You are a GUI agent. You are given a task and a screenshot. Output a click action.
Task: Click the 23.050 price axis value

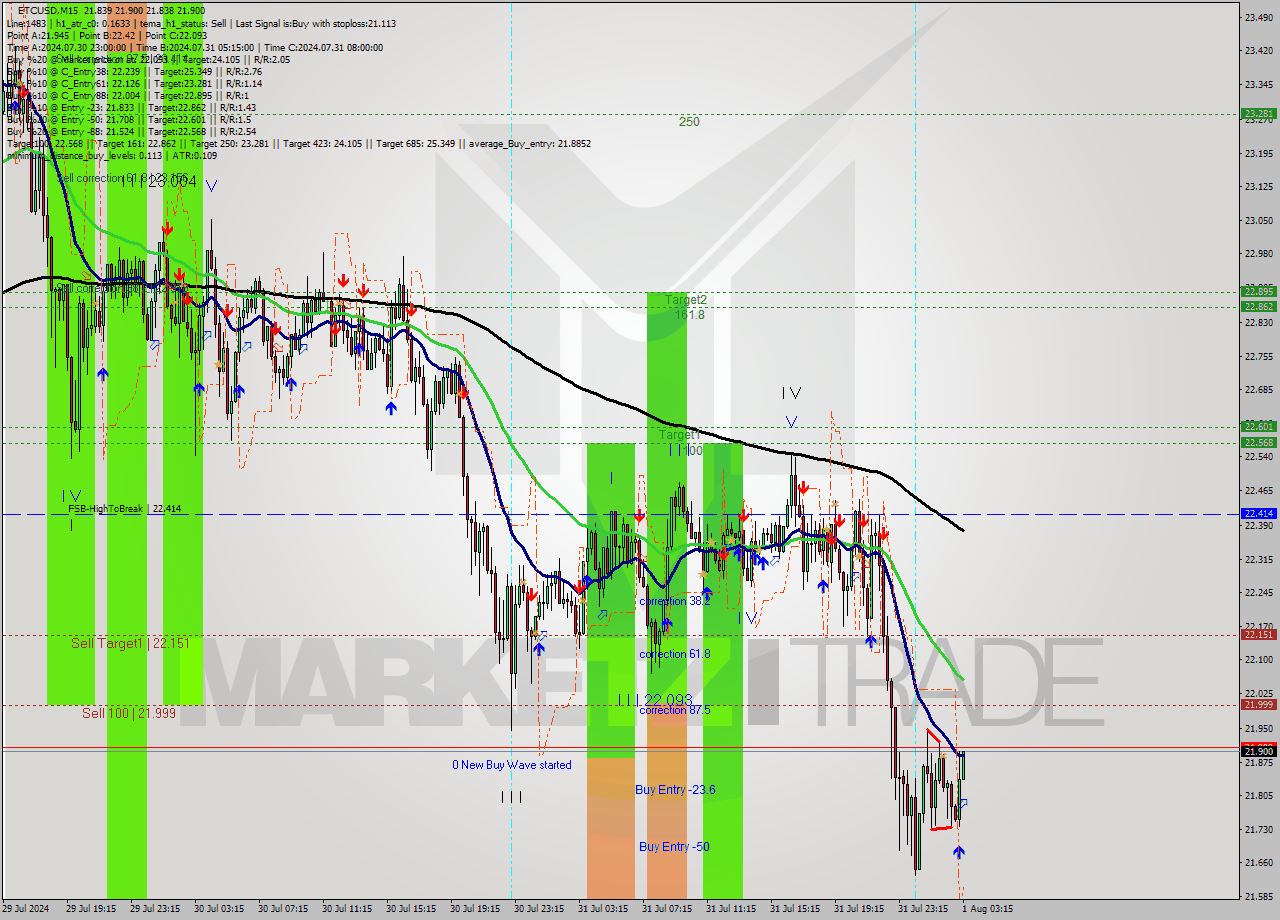(1257, 220)
